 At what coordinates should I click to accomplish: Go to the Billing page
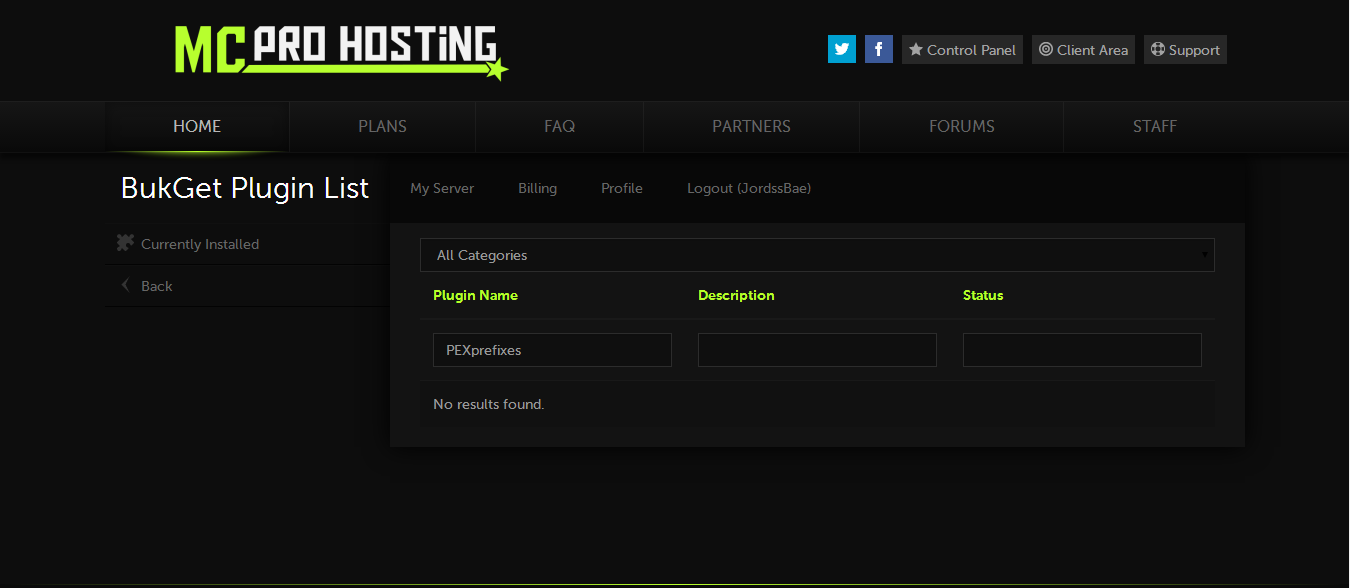(538, 188)
